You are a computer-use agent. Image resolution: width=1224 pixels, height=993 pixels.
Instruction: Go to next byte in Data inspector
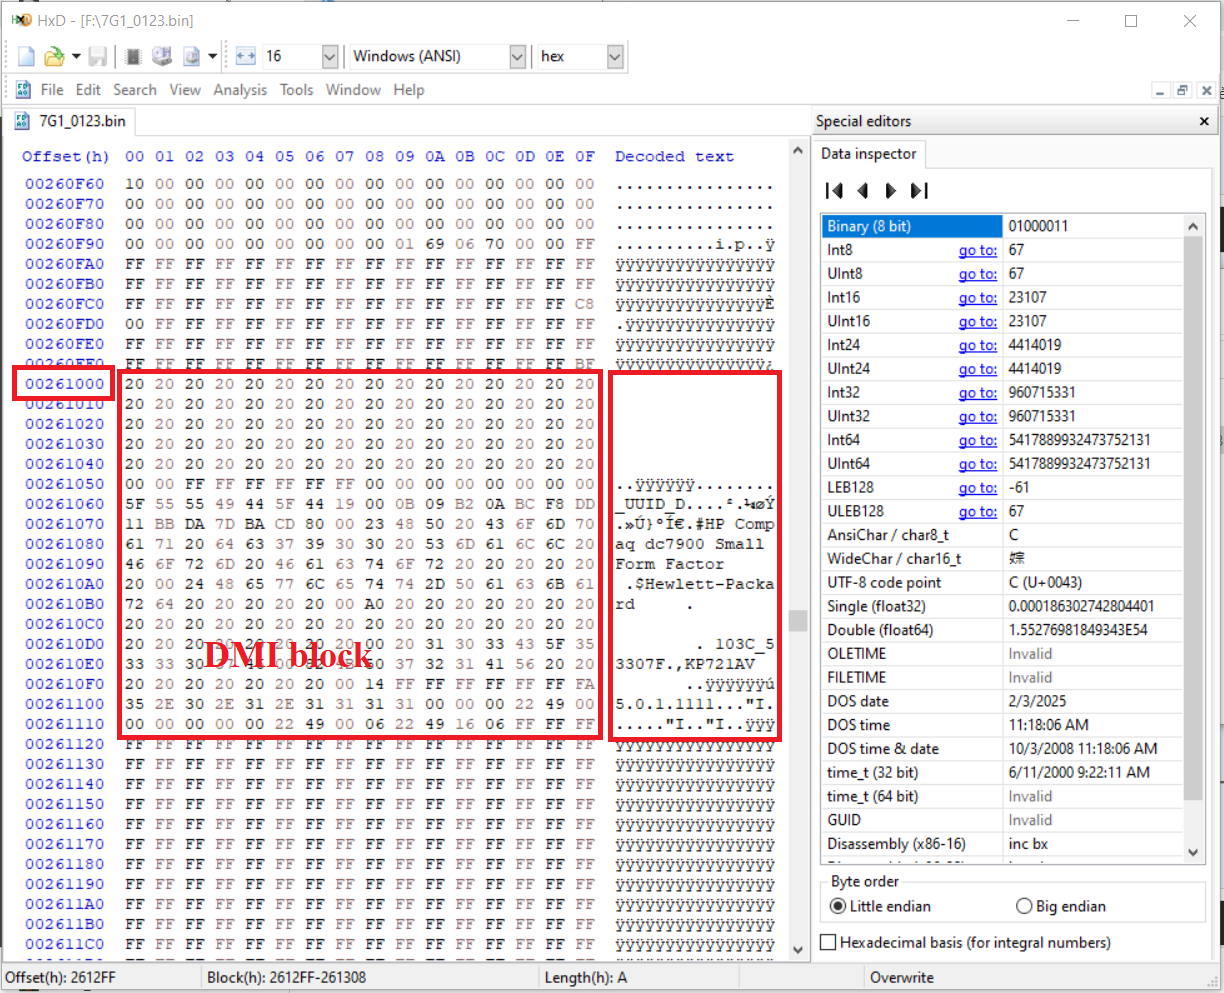point(890,191)
